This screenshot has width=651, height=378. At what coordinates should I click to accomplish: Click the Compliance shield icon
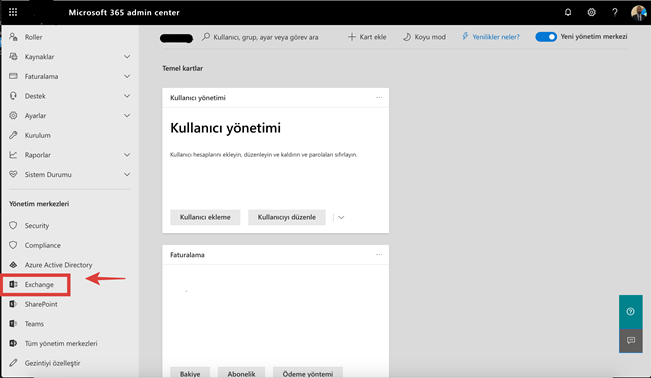pos(13,245)
